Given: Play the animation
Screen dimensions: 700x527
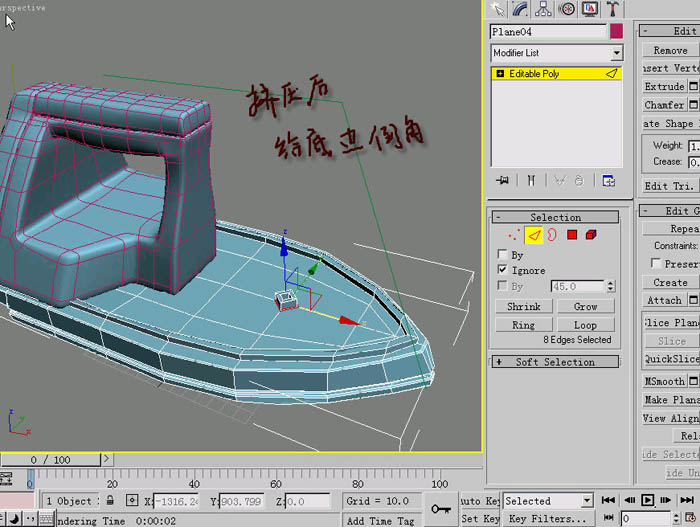Looking at the screenshot, I should (x=647, y=500).
